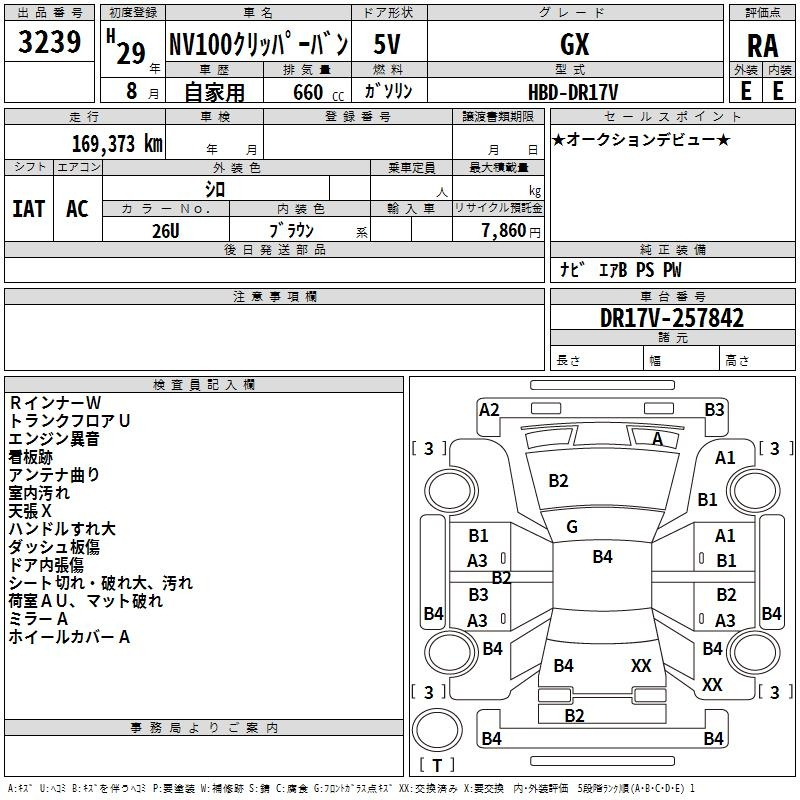The height and width of the screenshot is (800, 800).
Task: Click the B4 mark in the roof center
Action: click(x=602, y=557)
